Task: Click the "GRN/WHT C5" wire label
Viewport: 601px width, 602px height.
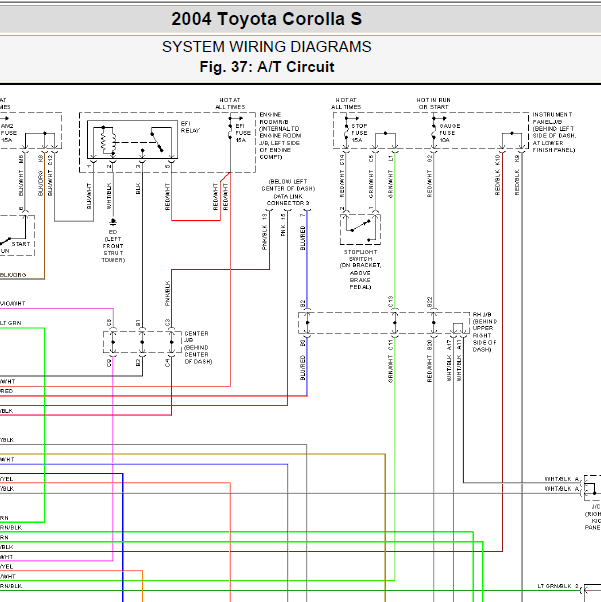Action: pyautogui.click(x=371, y=177)
